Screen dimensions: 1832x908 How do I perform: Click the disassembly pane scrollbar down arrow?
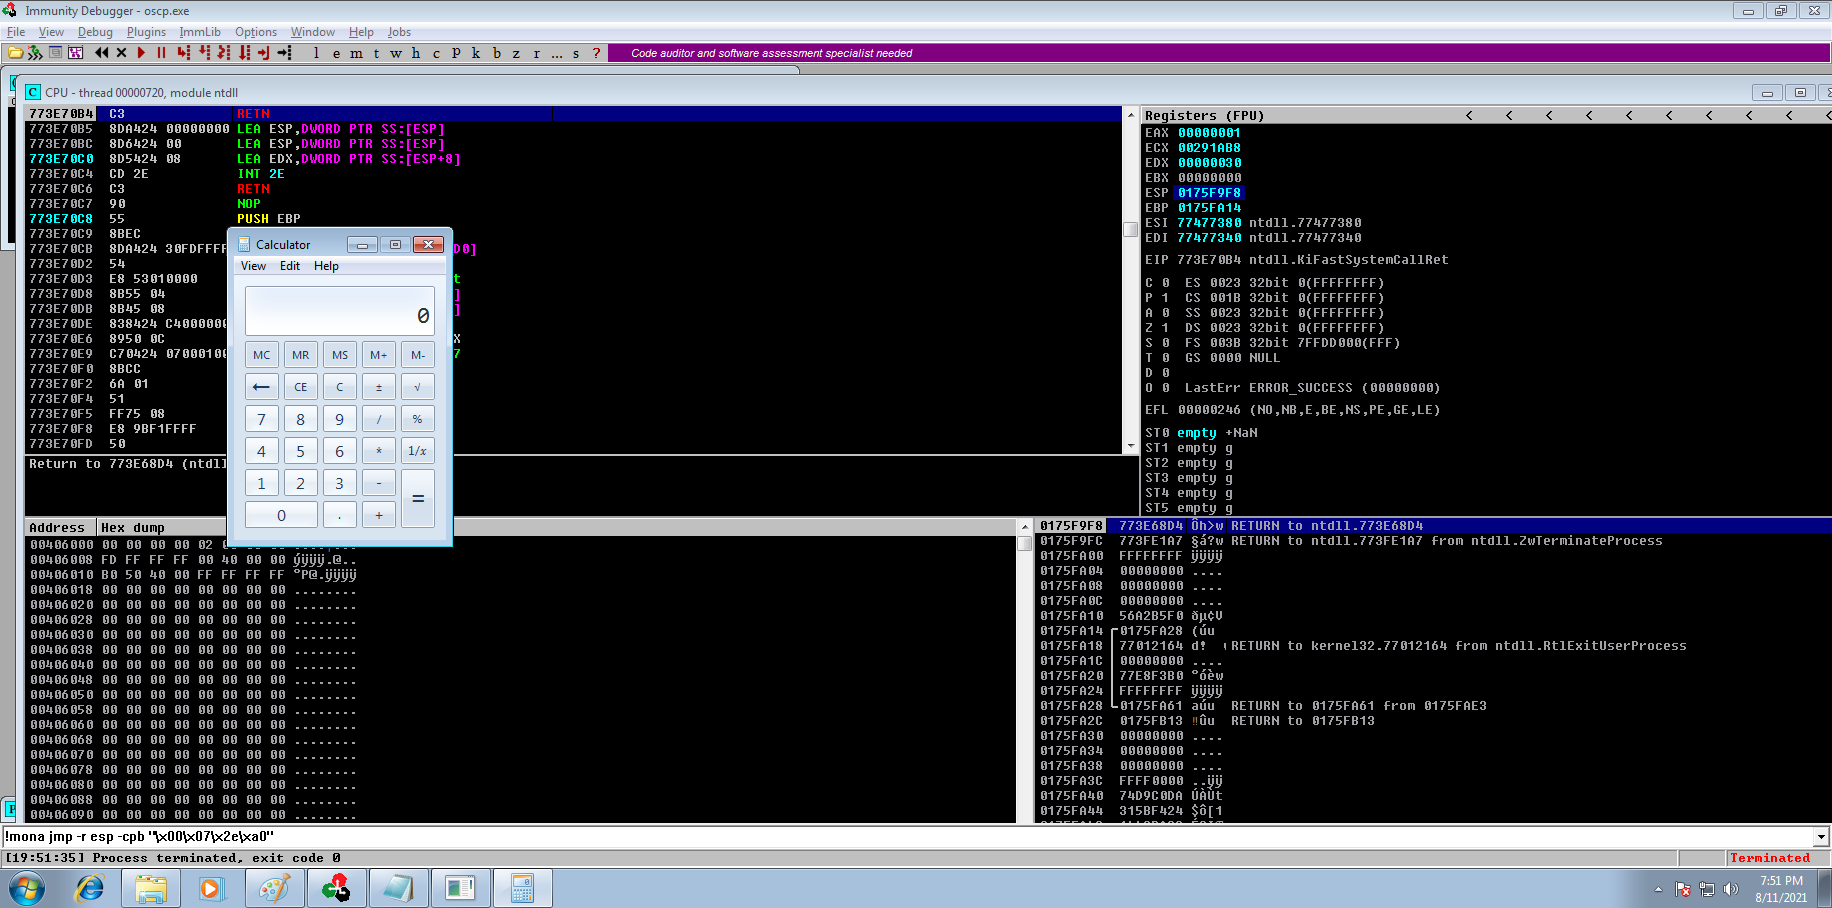[x=1131, y=446]
